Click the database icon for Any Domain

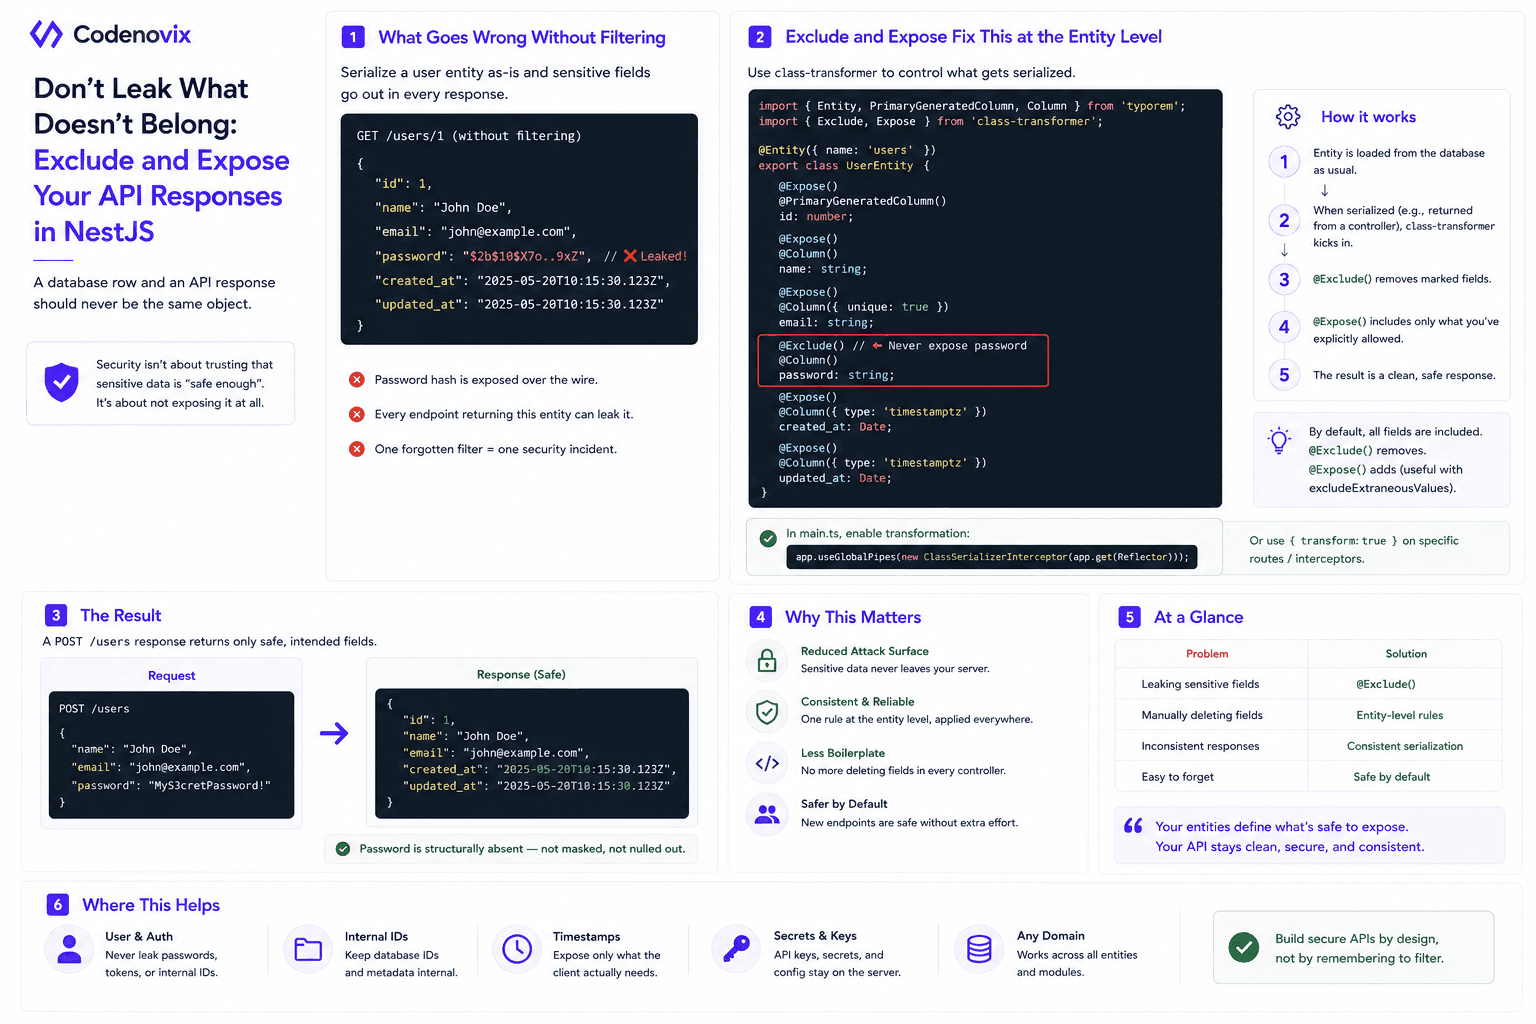click(979, 949)
